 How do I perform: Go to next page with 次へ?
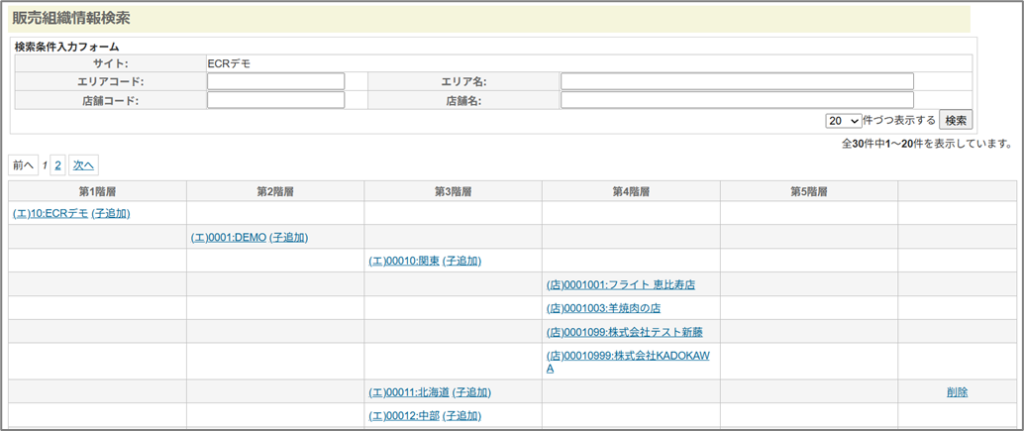click(84, 165)
